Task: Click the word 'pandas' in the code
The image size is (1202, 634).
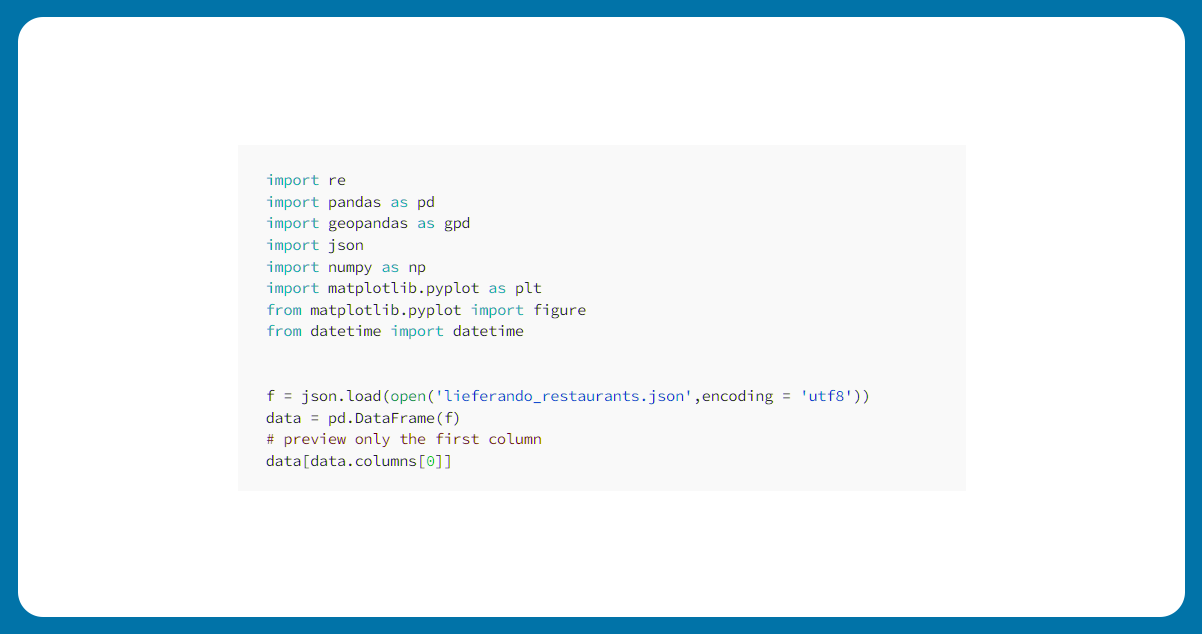Action: 354,202
